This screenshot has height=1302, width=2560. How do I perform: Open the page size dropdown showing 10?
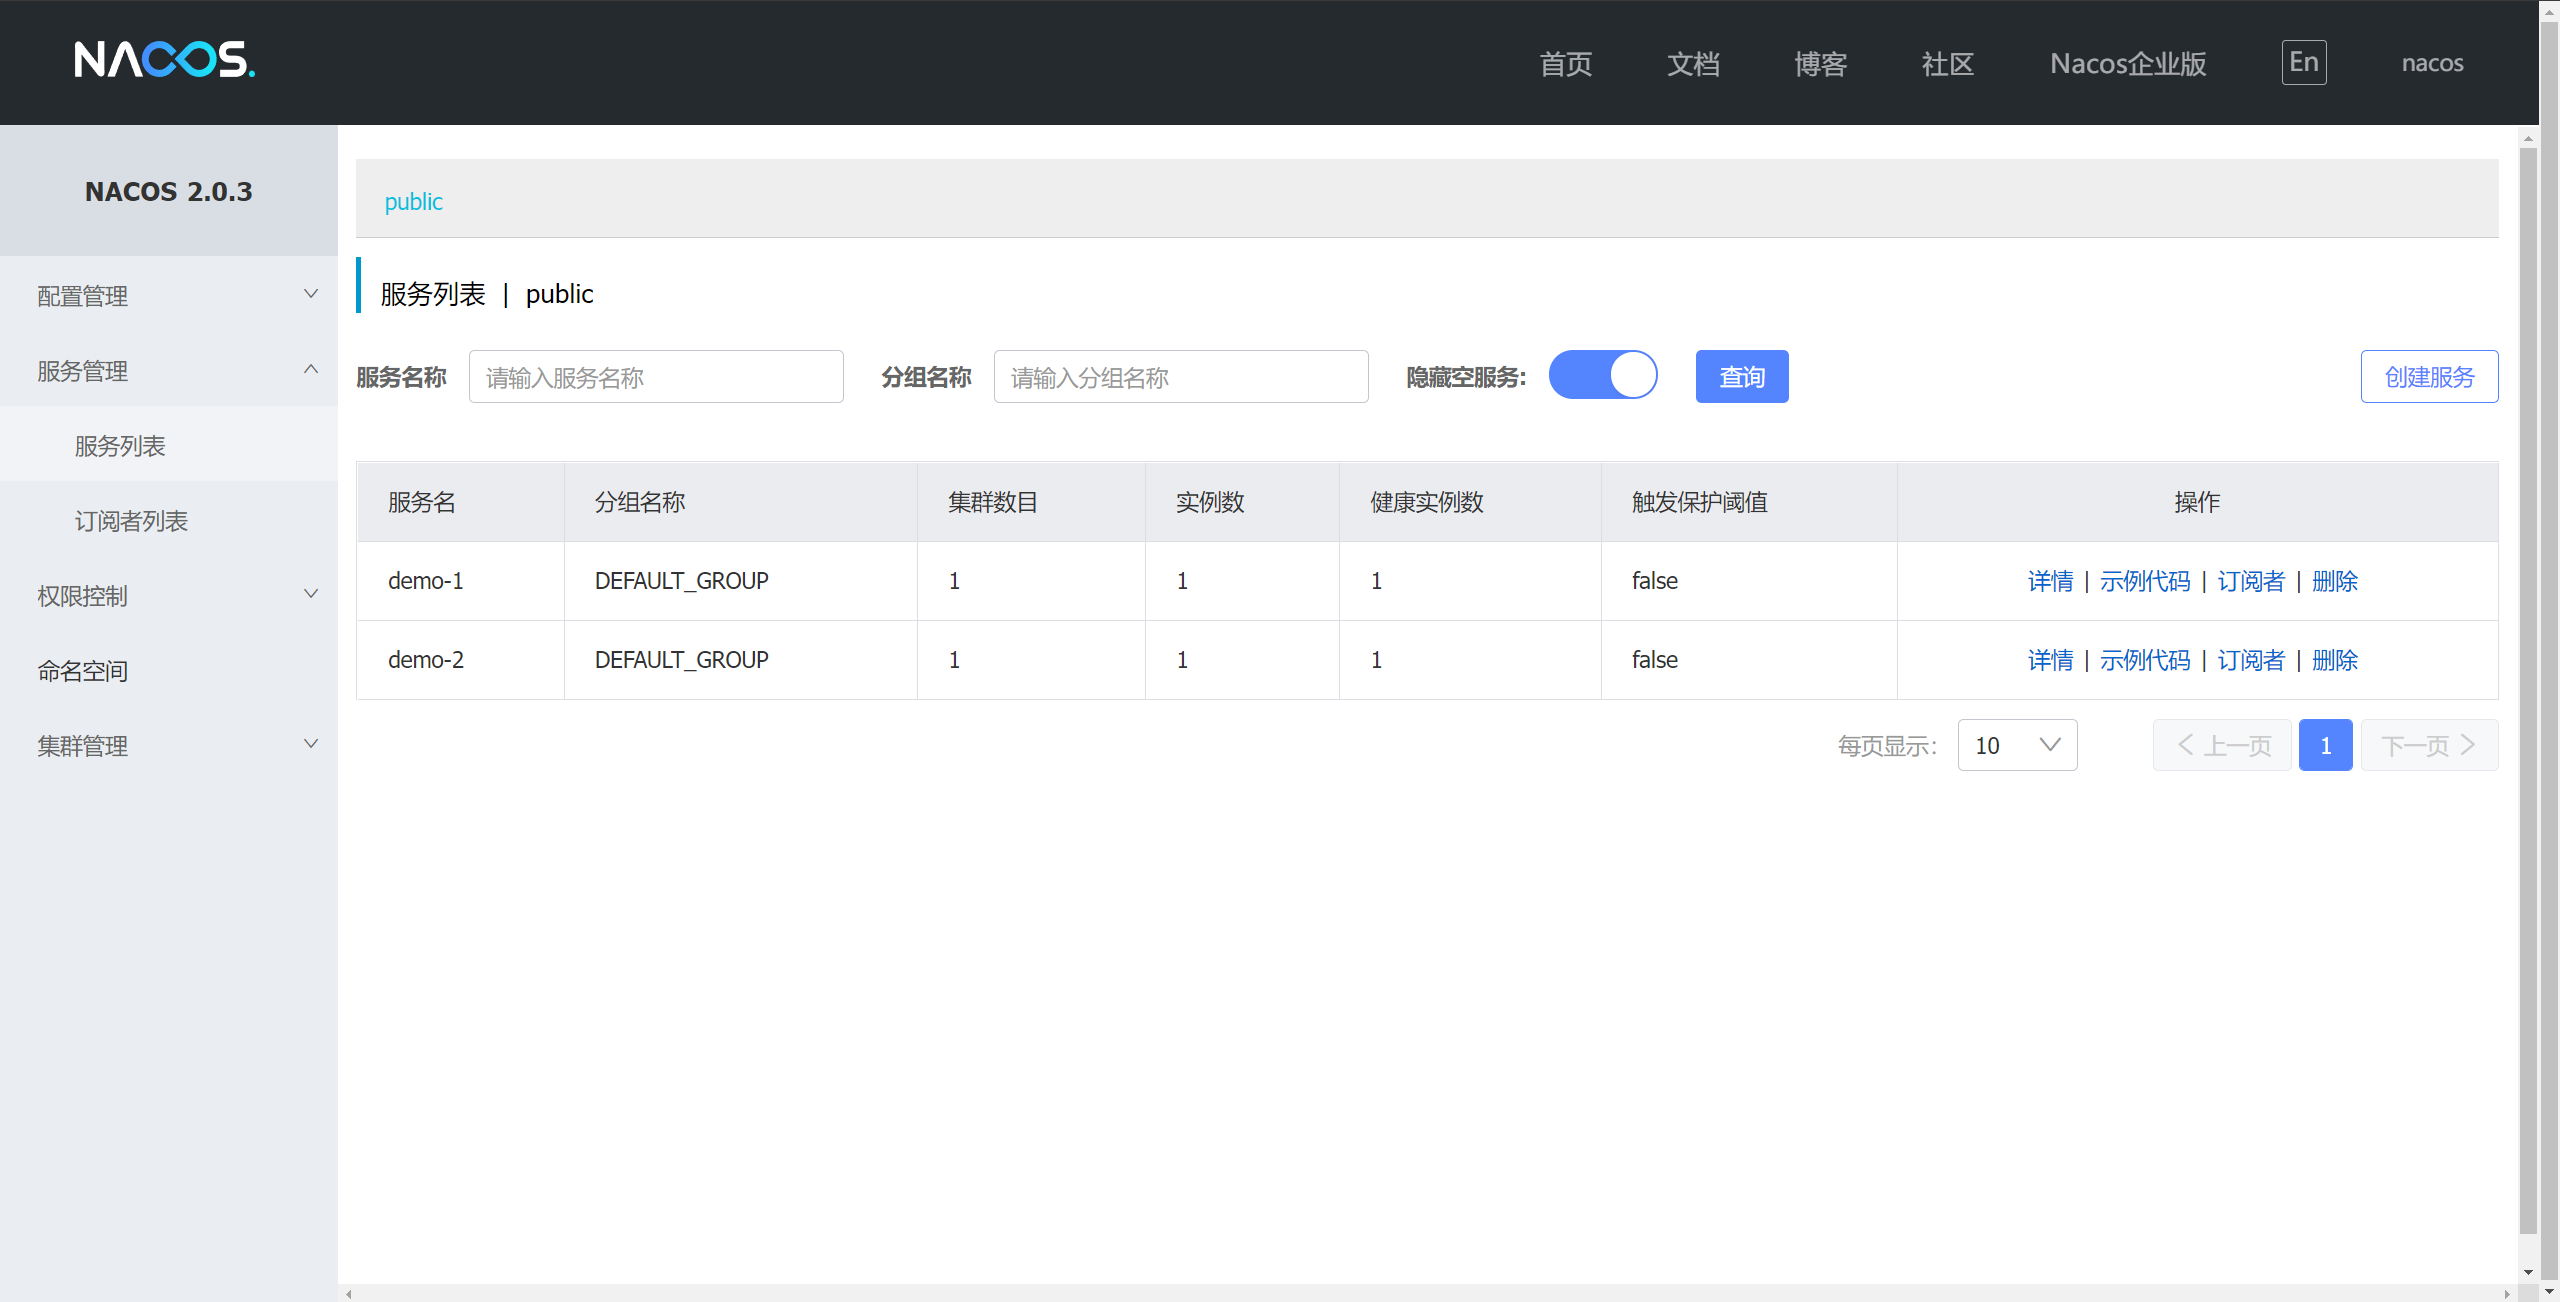click(2016, 745)
